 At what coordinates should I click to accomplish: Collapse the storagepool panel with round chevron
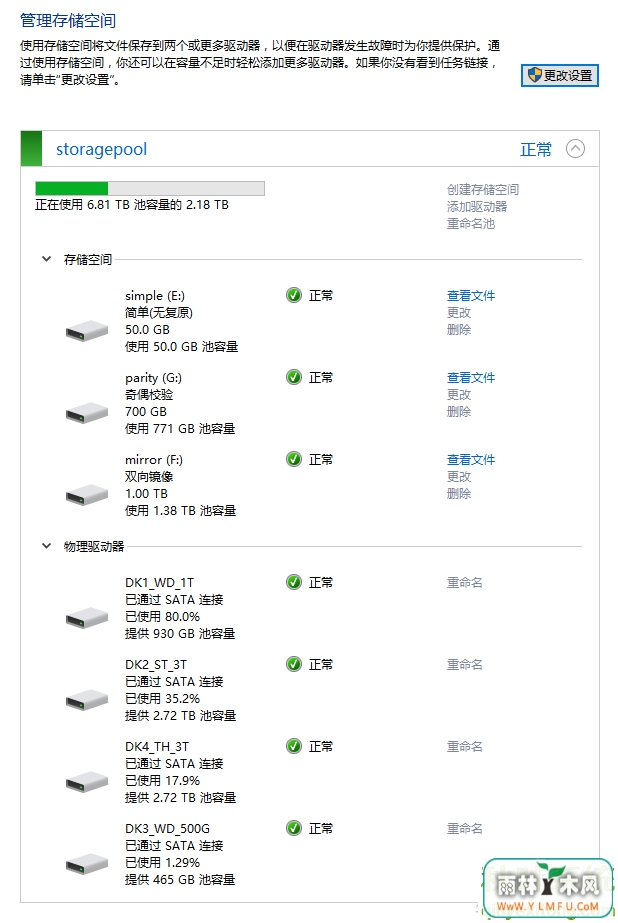575,148
